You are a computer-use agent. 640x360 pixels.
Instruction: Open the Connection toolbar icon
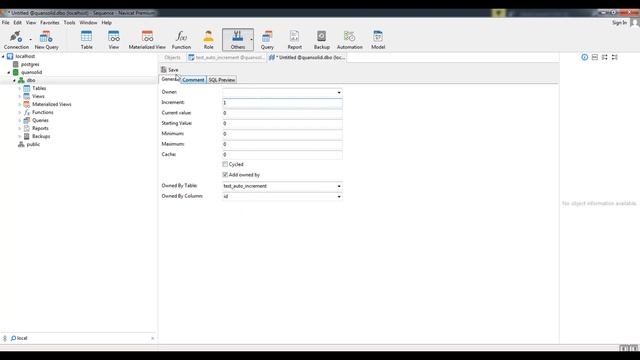[x=16, y=37]
